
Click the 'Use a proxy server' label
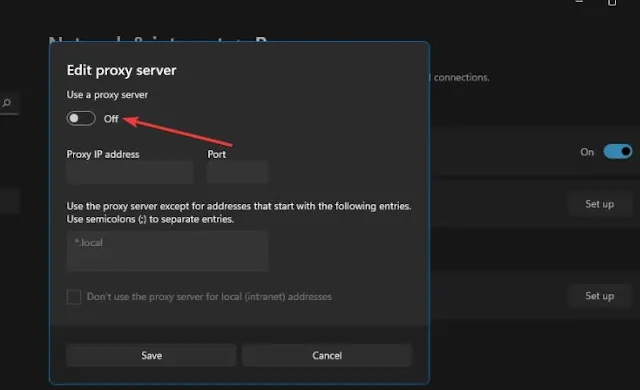coord(107,95)
